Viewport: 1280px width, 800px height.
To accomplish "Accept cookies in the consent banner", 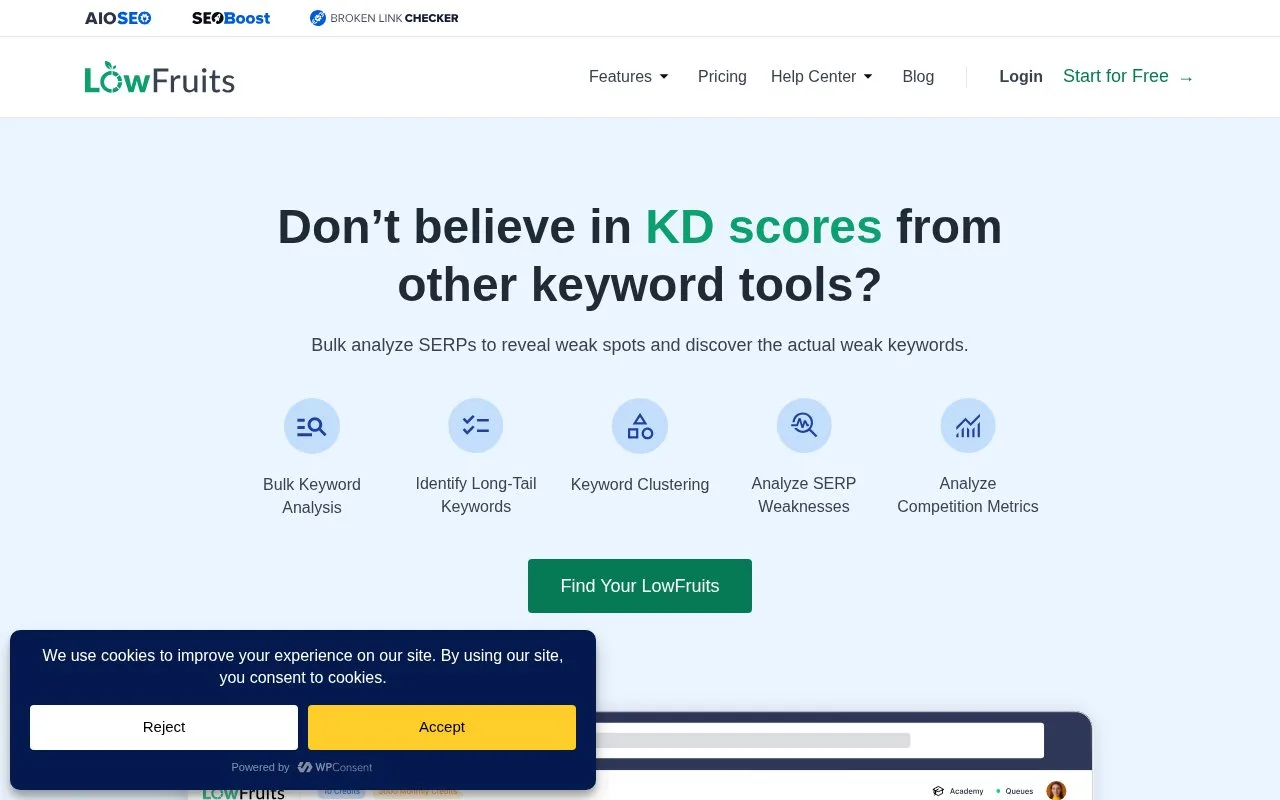I will [x=442, y=727].
